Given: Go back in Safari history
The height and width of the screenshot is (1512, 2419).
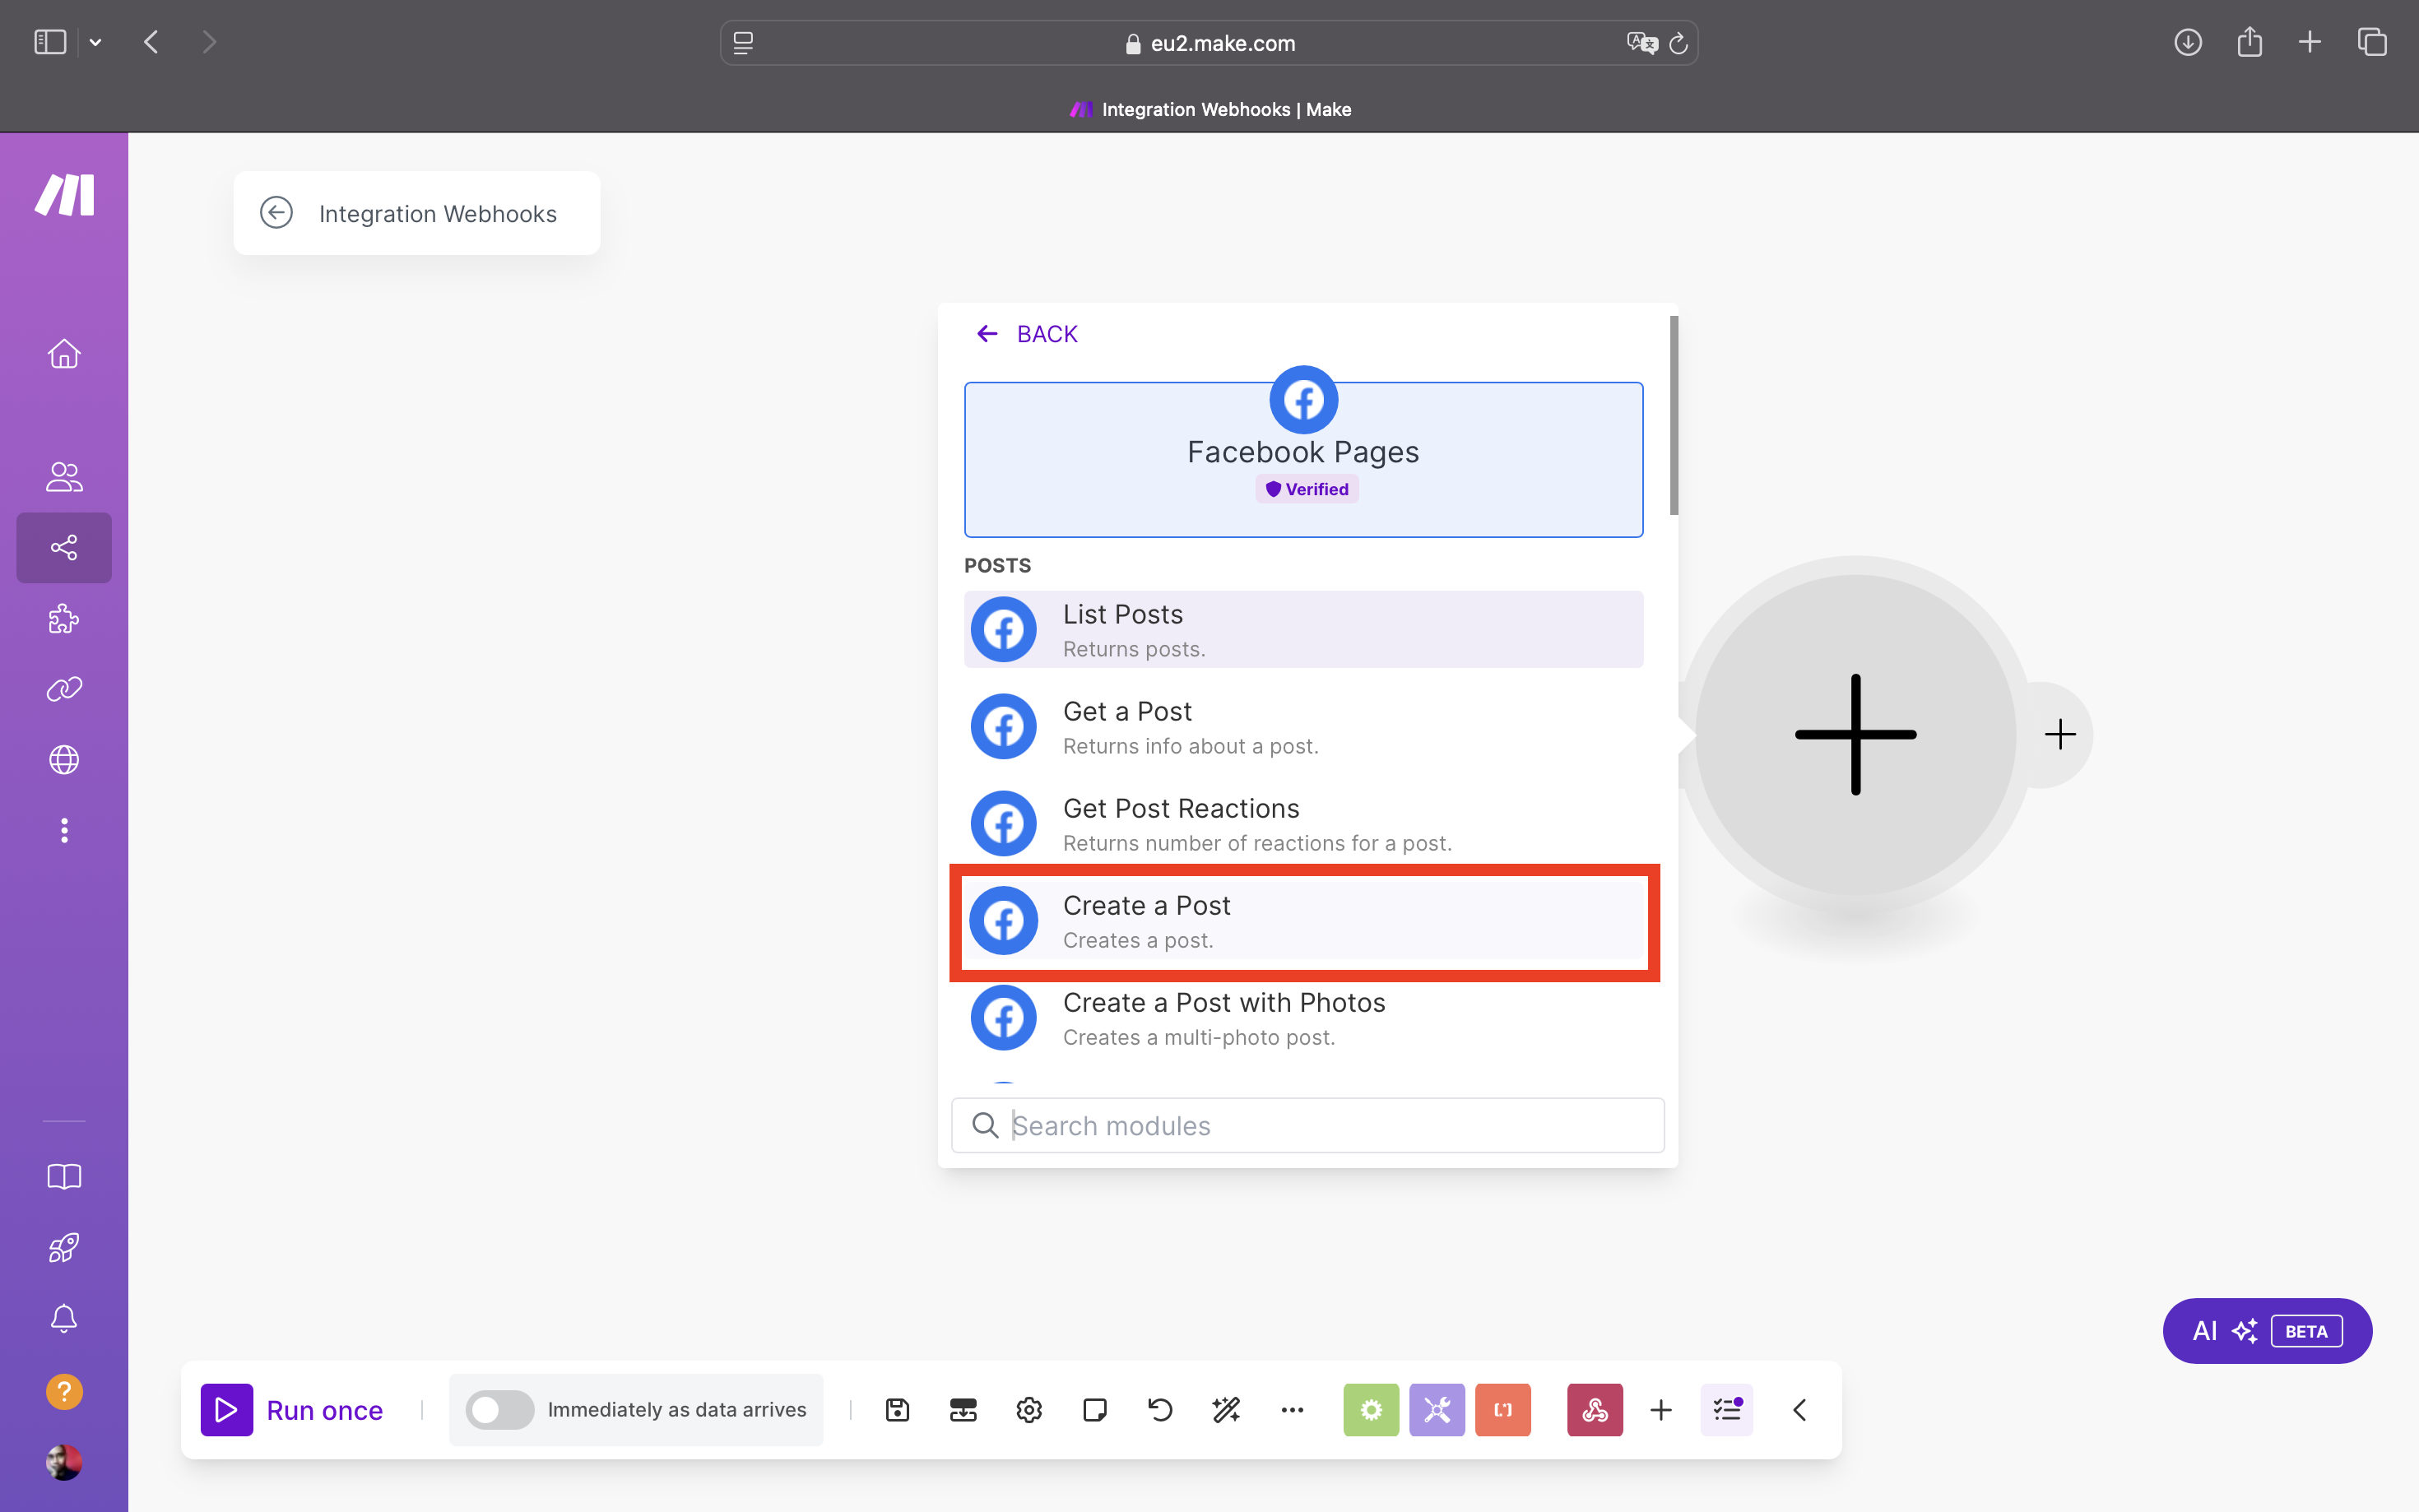Looking at the screenshot, I should coord(152,42).
